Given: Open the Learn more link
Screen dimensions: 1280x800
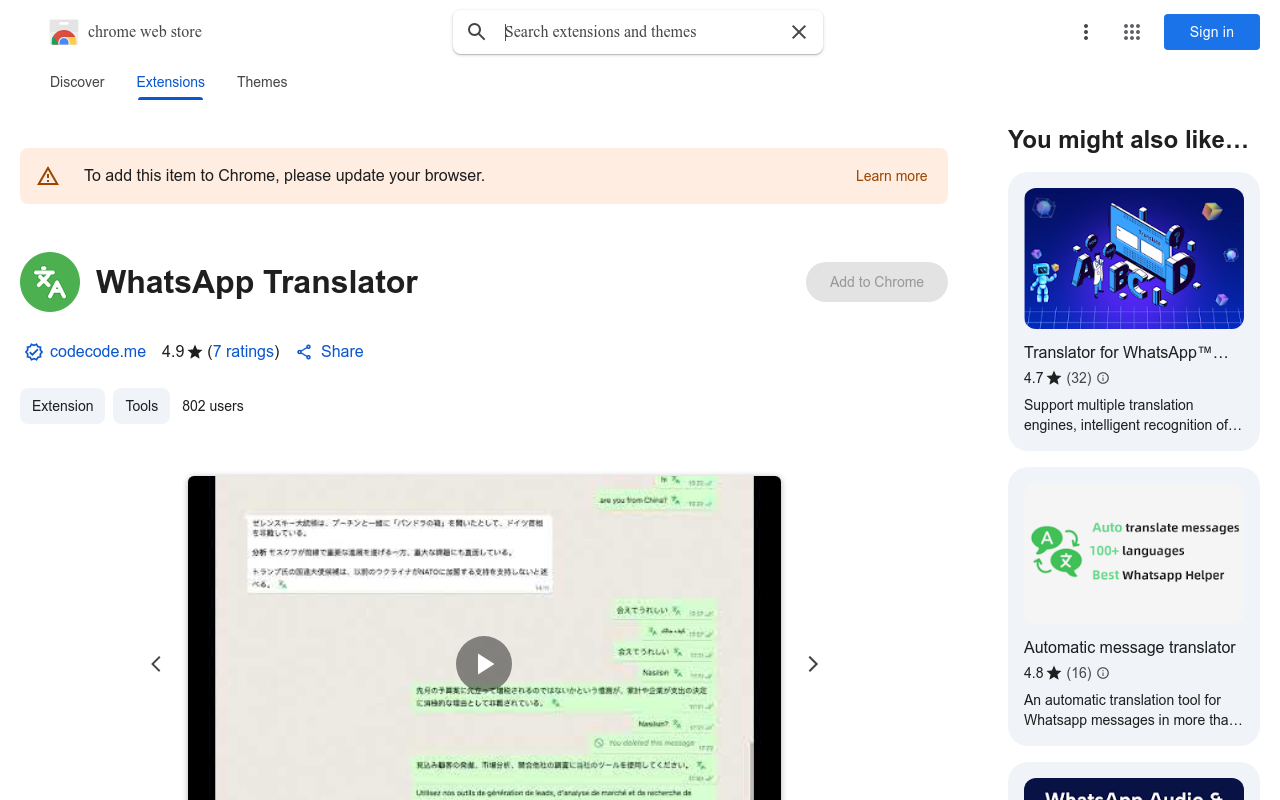Looking at the screenshot, I should 891,176.
